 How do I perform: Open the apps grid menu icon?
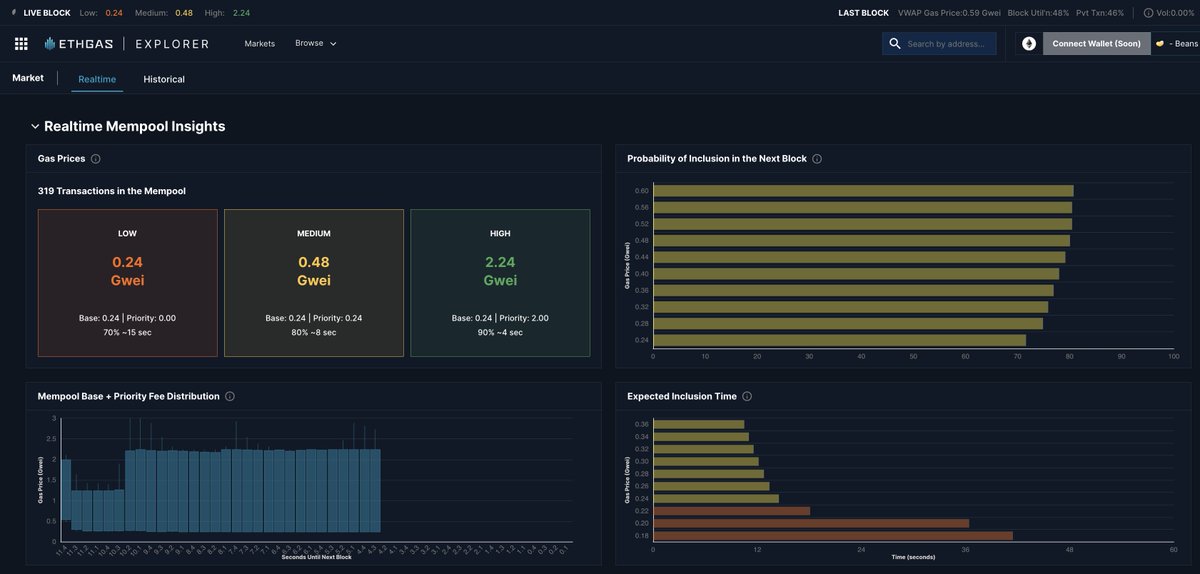tap(21, 44)
